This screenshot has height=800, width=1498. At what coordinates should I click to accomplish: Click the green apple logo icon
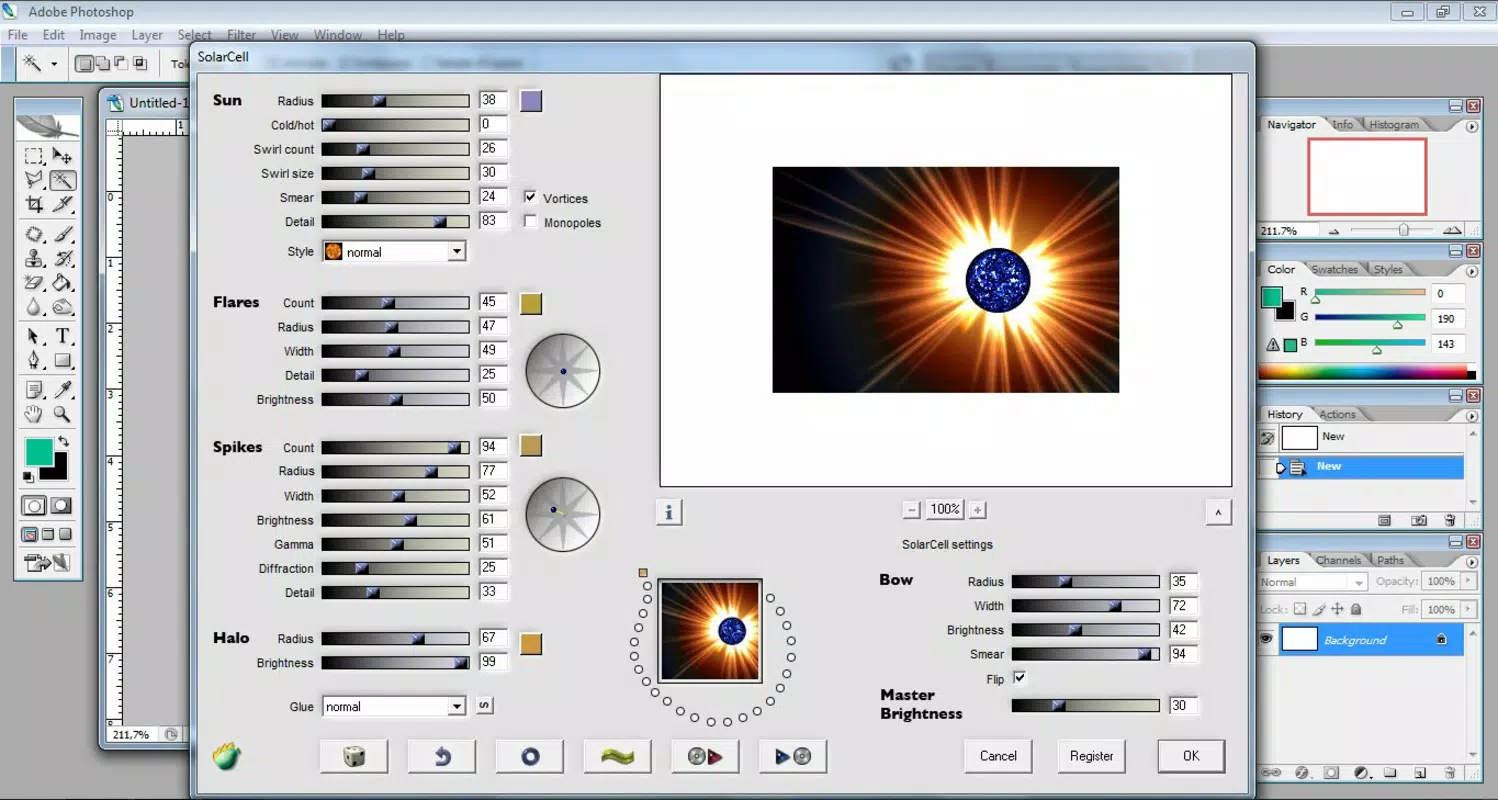point(227,756)
